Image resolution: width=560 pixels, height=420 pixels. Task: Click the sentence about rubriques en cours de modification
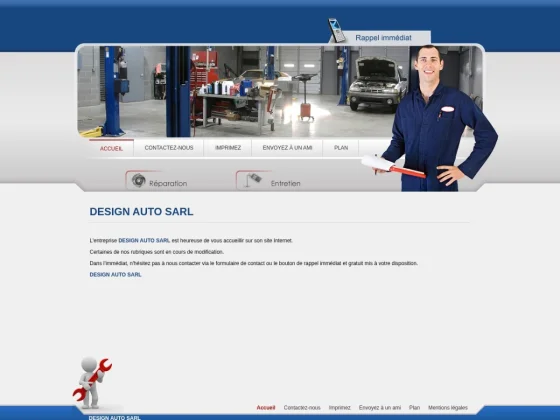point(157,252)
